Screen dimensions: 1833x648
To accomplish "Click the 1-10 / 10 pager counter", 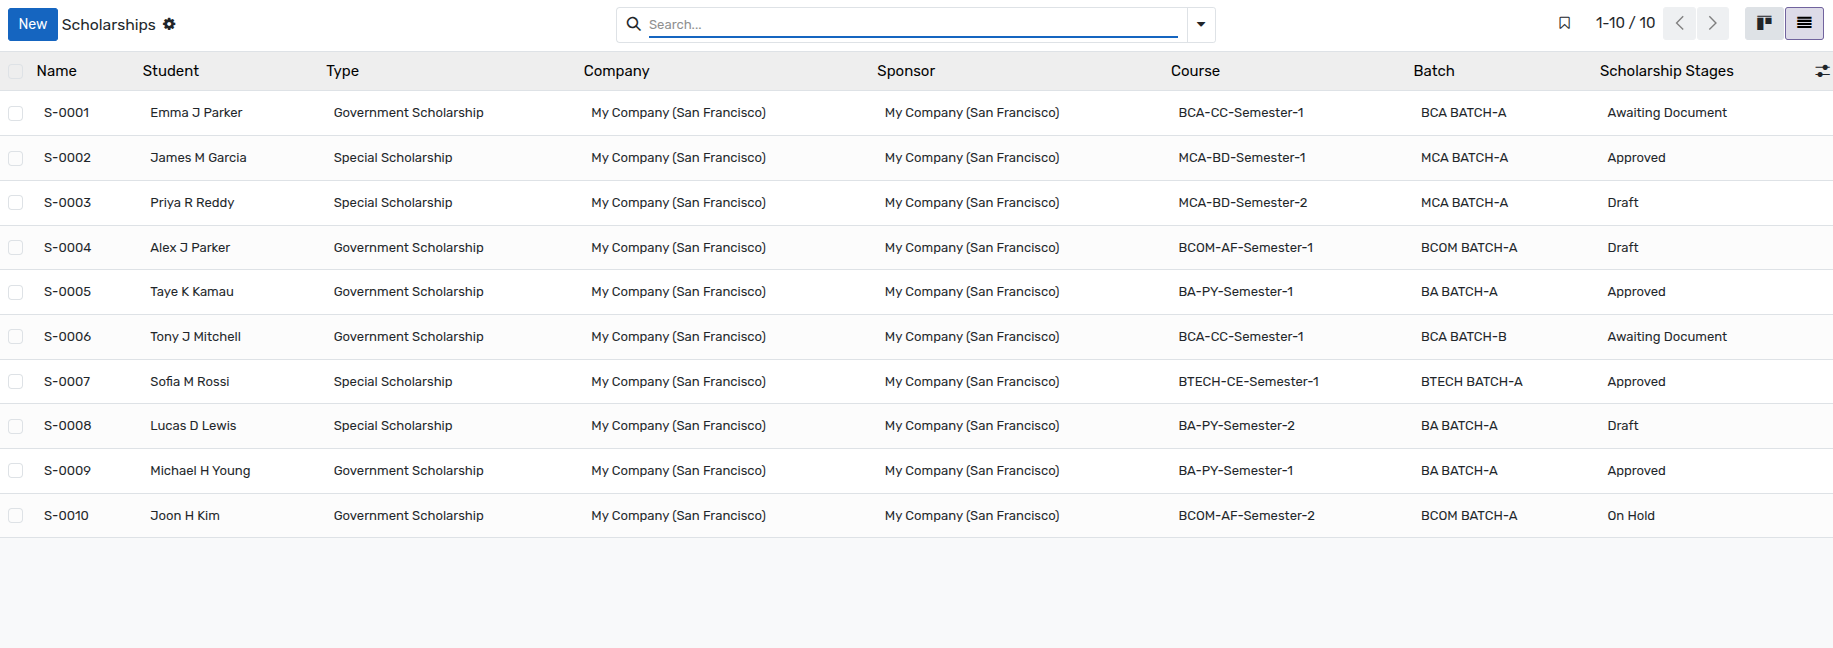I will click(1626, 23).
